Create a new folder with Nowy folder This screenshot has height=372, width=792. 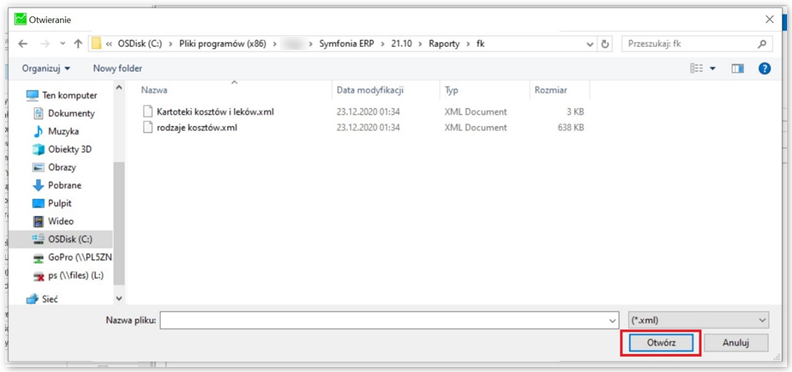(x=118, y=68)
